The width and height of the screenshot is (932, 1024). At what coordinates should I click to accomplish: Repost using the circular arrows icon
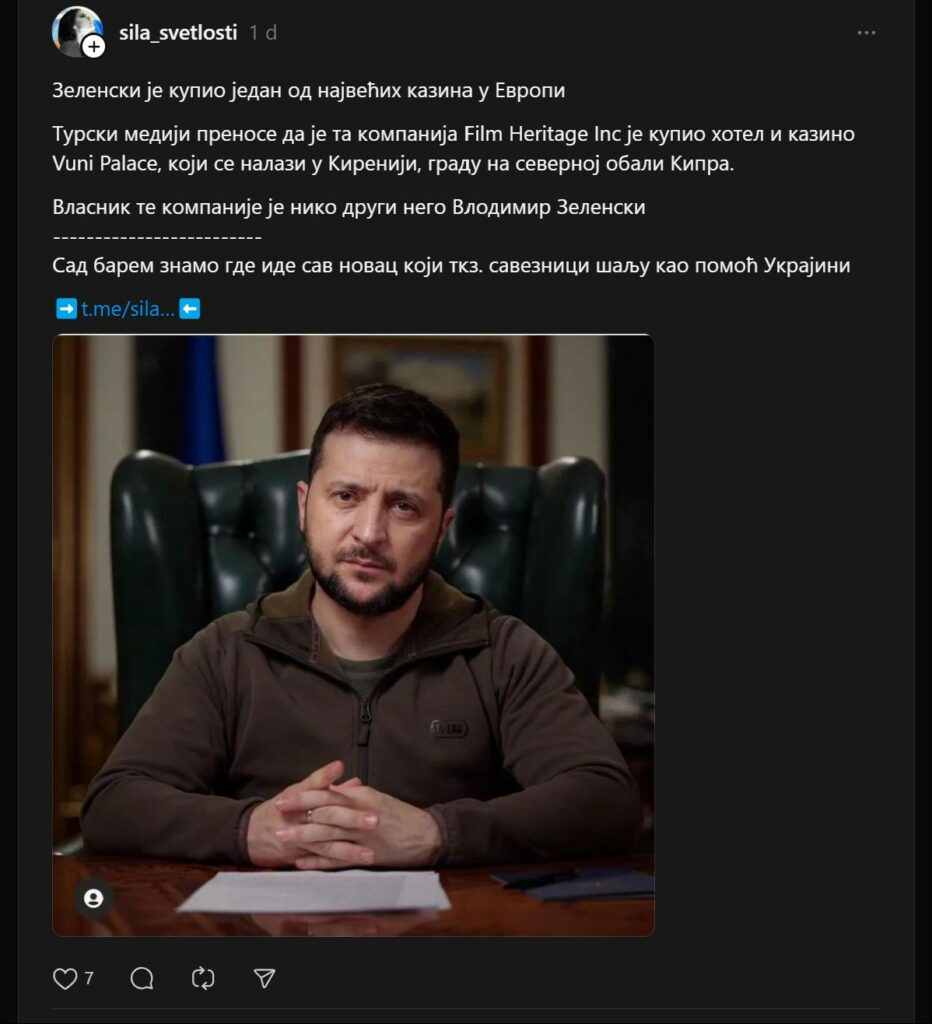point(203,978)
